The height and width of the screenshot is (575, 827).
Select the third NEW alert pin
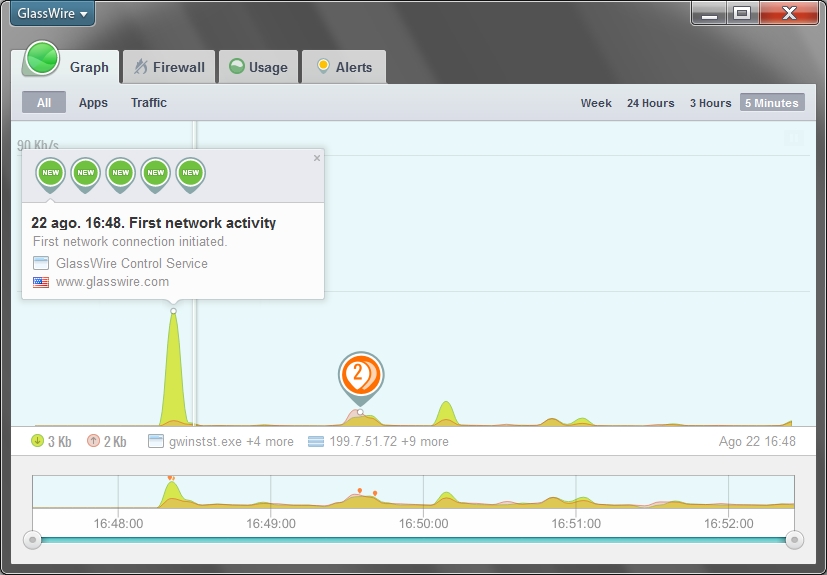point(121,175)
